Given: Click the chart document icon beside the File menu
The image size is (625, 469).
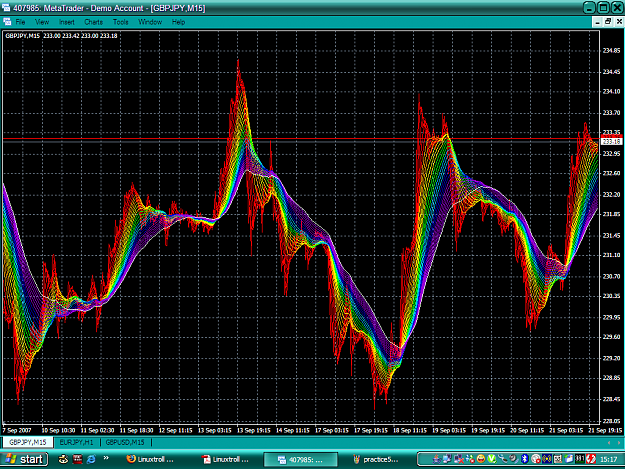Looking at the screenshot, I should tap(7, 22).
